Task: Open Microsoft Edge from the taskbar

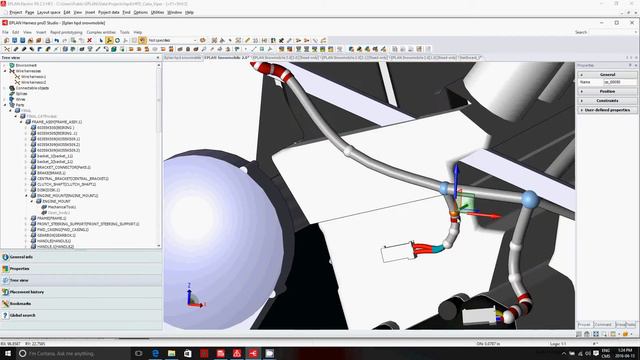Action: (155, 353)
